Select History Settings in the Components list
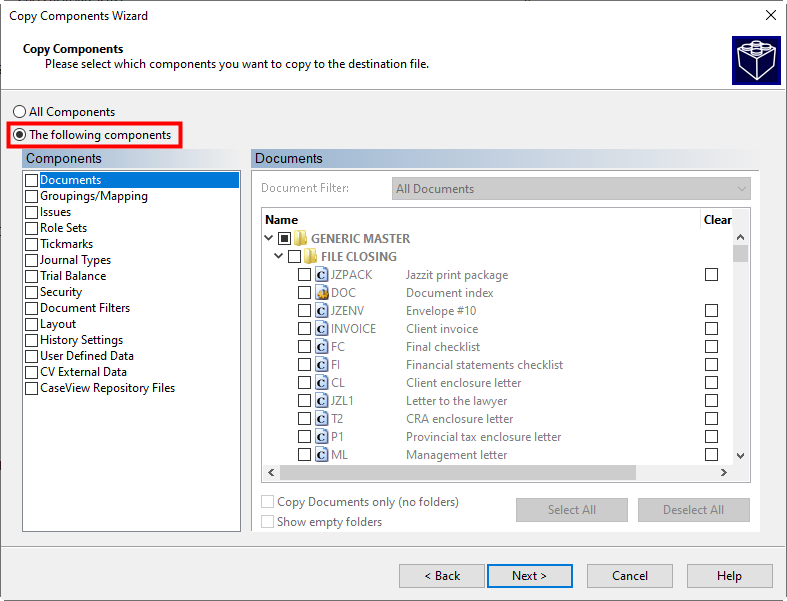 pyautogui.click(x=81, y=340)
